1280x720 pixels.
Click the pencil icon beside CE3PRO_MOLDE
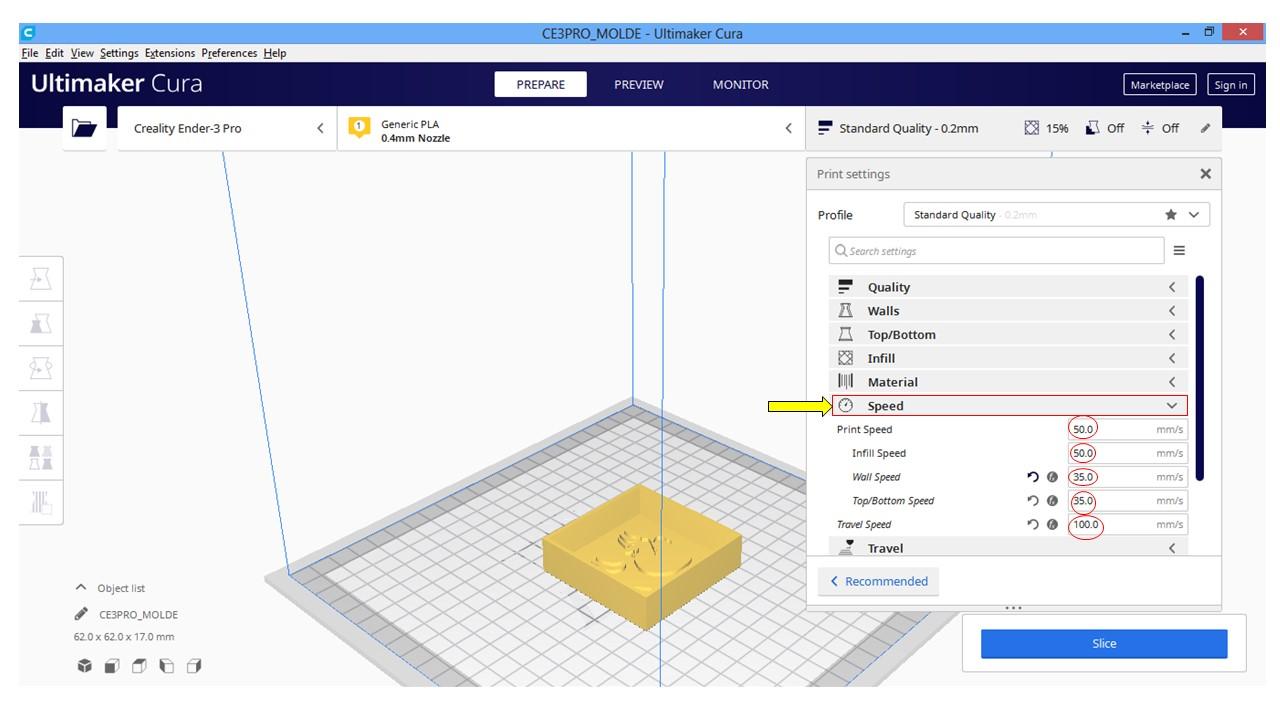click(81, 614)
